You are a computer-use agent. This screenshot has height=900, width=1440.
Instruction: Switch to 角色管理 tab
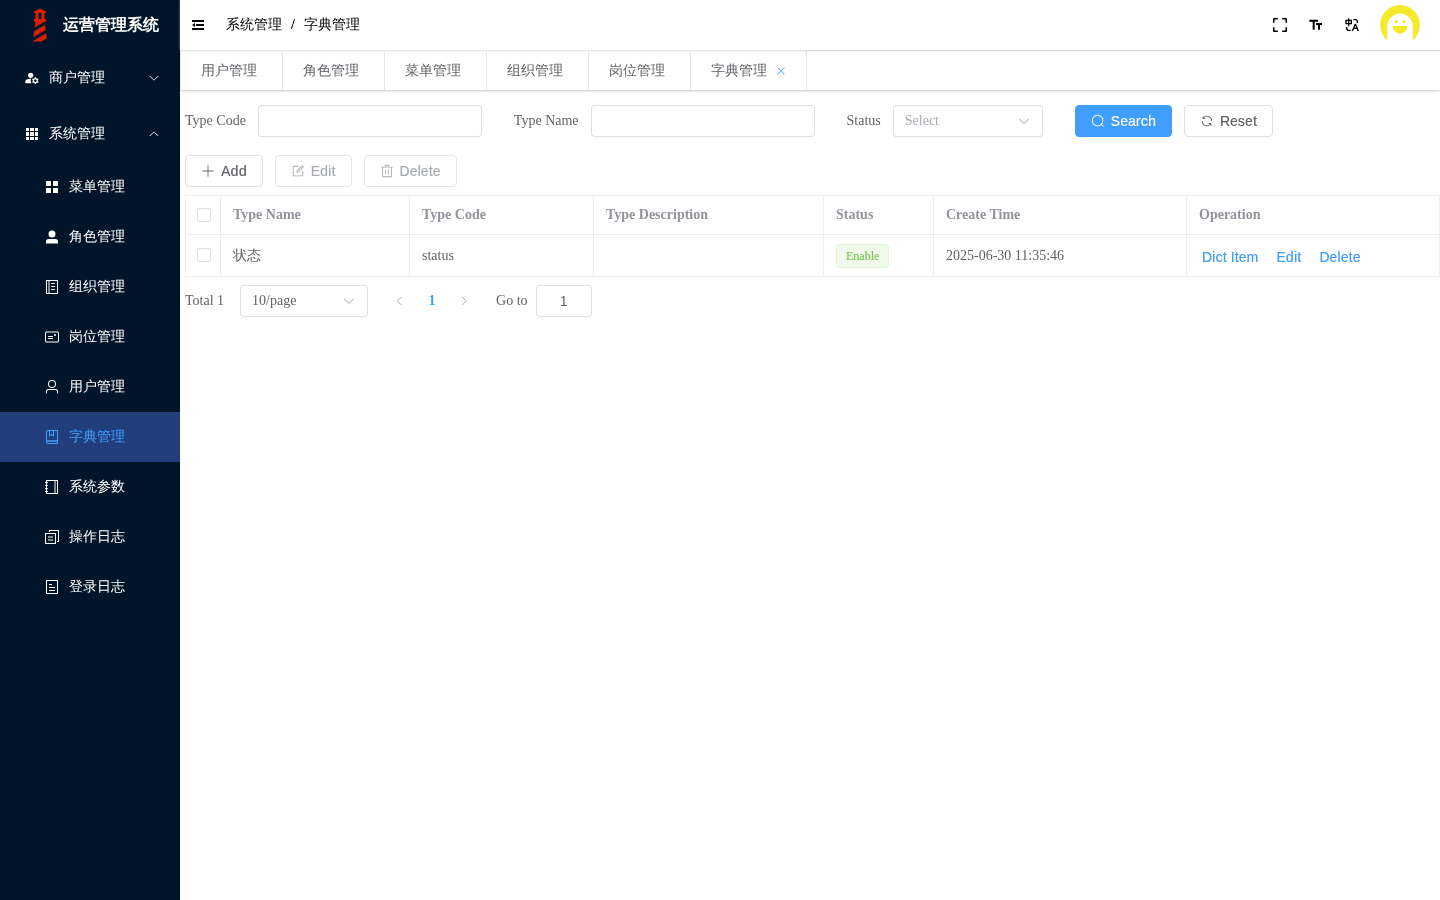pos(333,71)
